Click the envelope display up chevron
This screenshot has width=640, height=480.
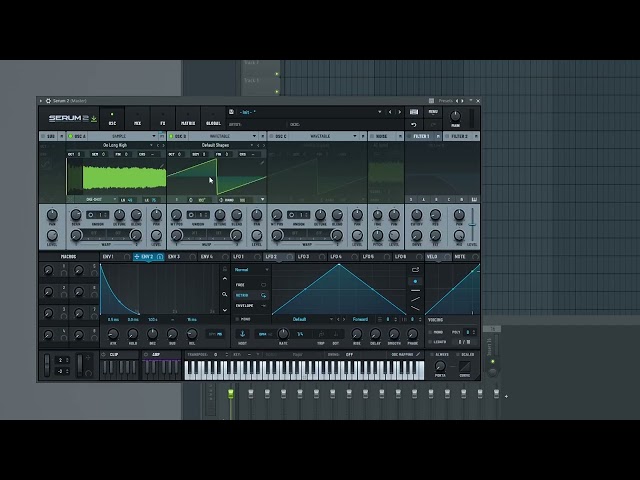(224, 279)
